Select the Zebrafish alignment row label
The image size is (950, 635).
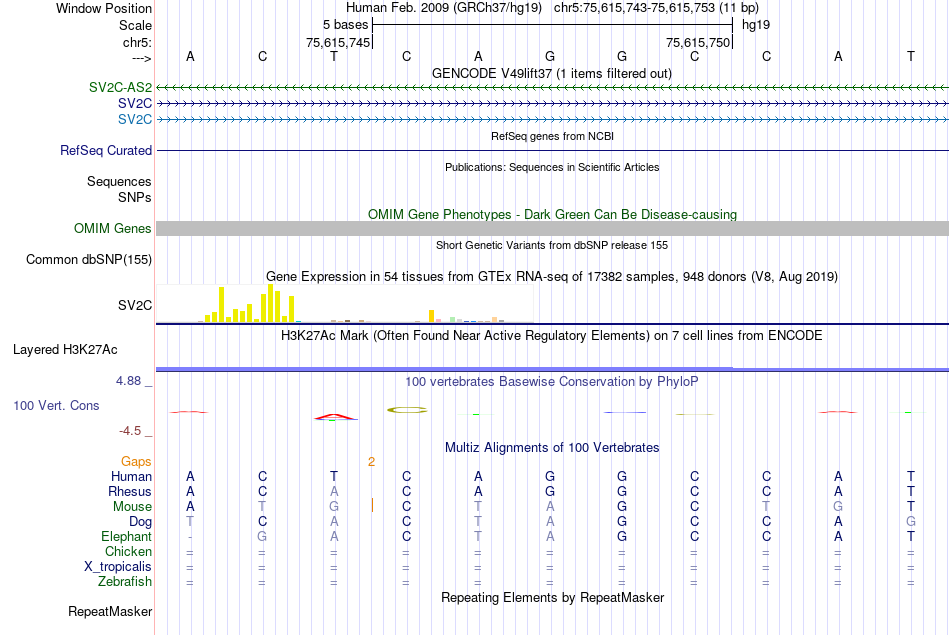click(x=125, y=582)
